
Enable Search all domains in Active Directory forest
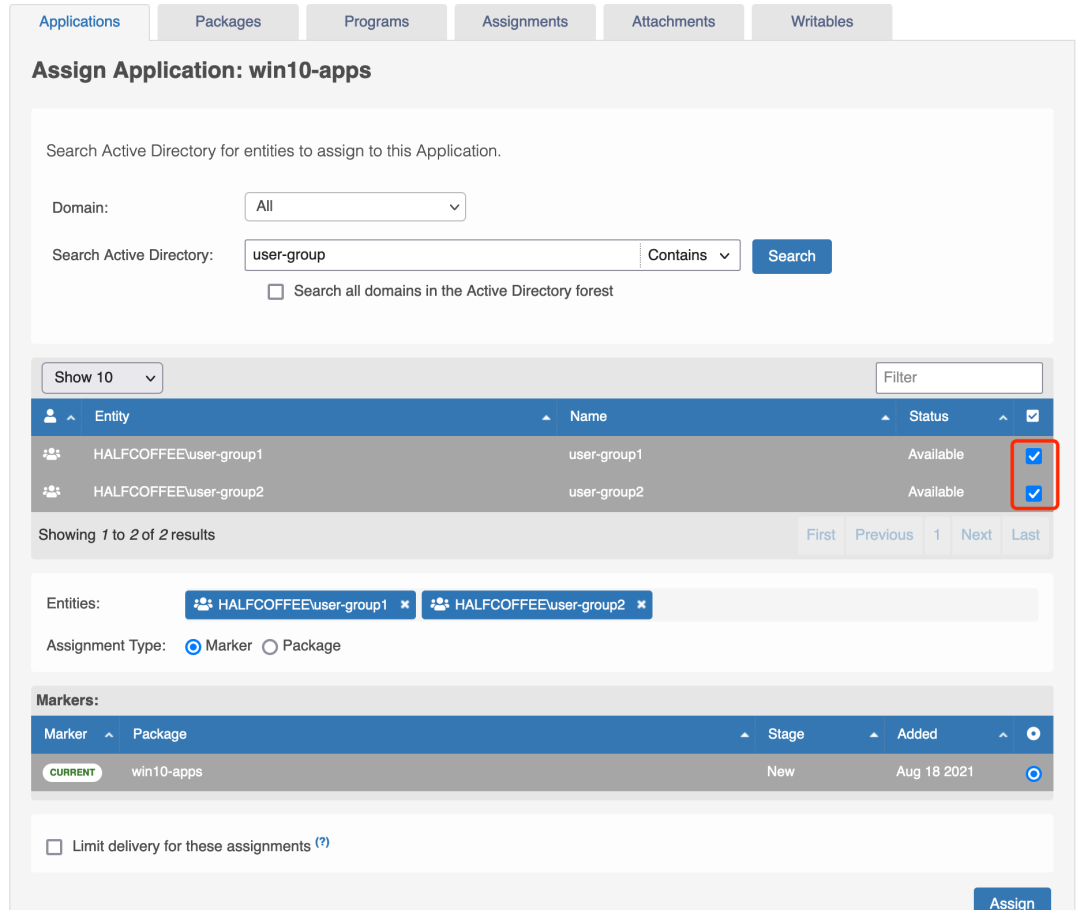coord(276,292)
